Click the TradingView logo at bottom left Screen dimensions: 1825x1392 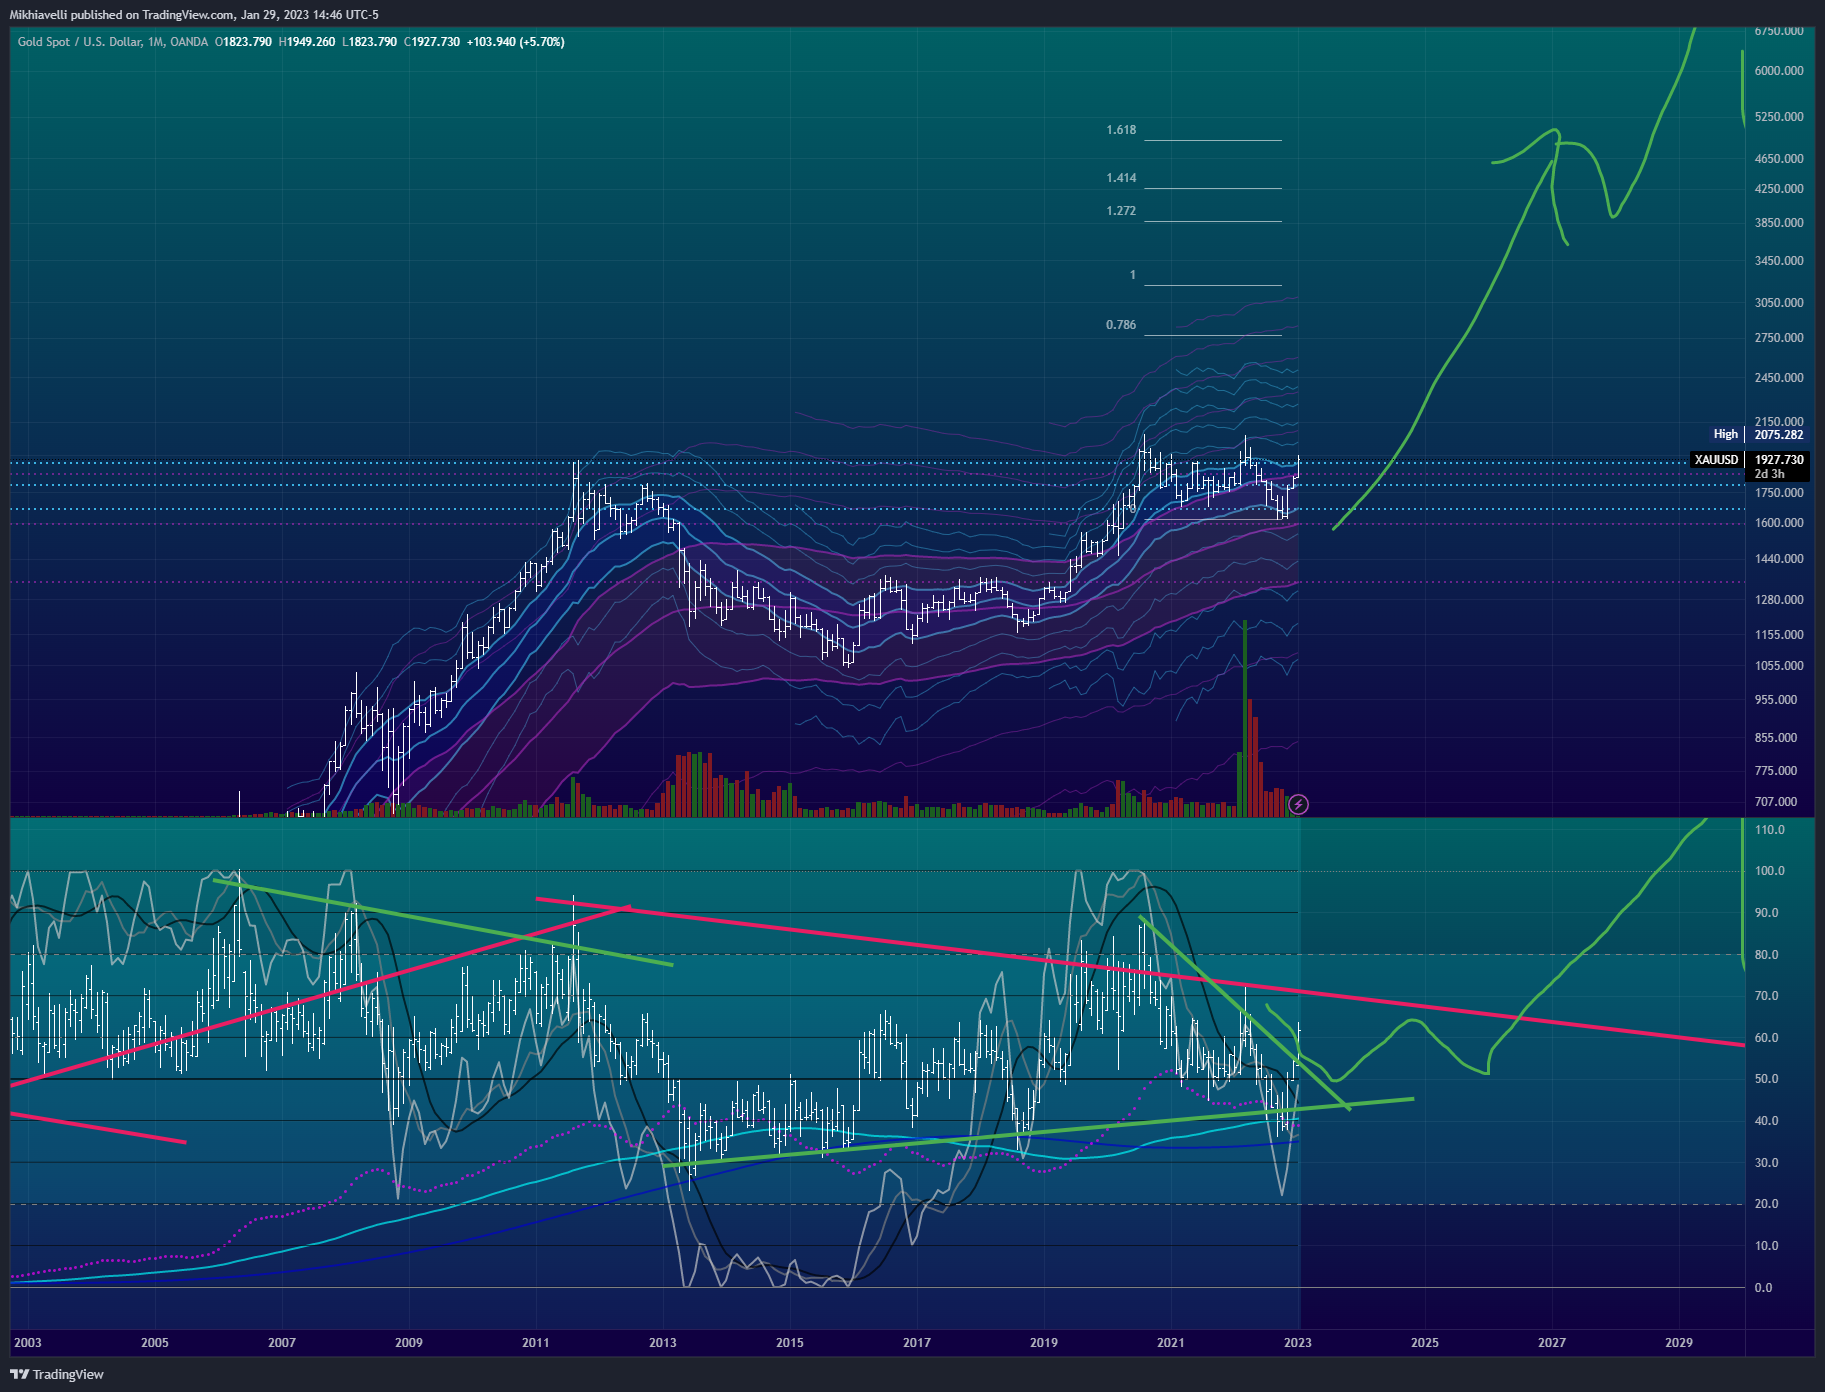[57, 1374]
